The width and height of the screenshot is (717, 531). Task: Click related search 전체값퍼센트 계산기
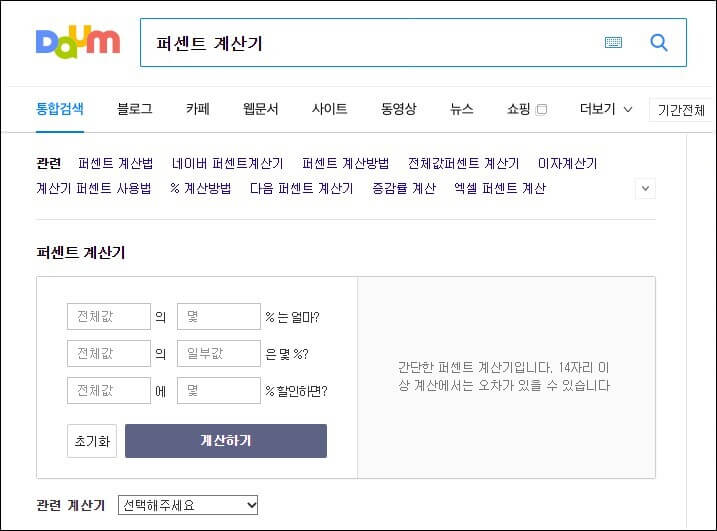pos(464,163)
